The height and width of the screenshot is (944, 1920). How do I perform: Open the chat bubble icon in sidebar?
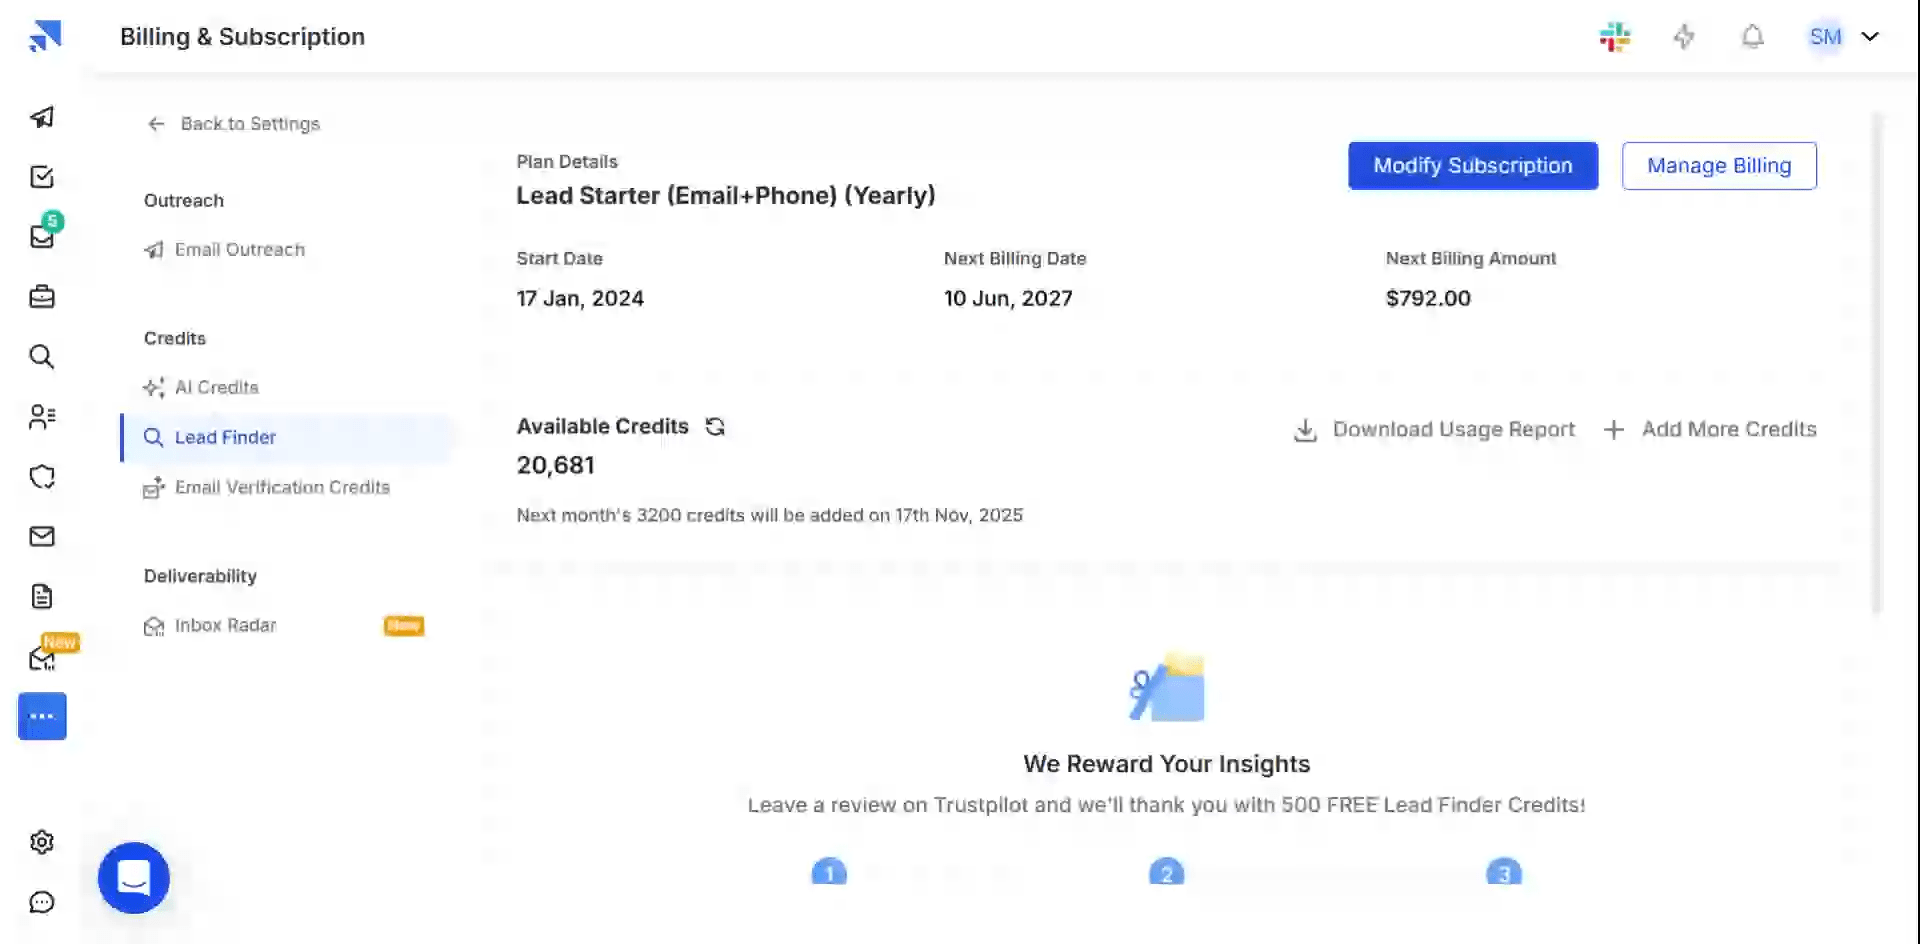pyautogui.click(x=42, y=902)
